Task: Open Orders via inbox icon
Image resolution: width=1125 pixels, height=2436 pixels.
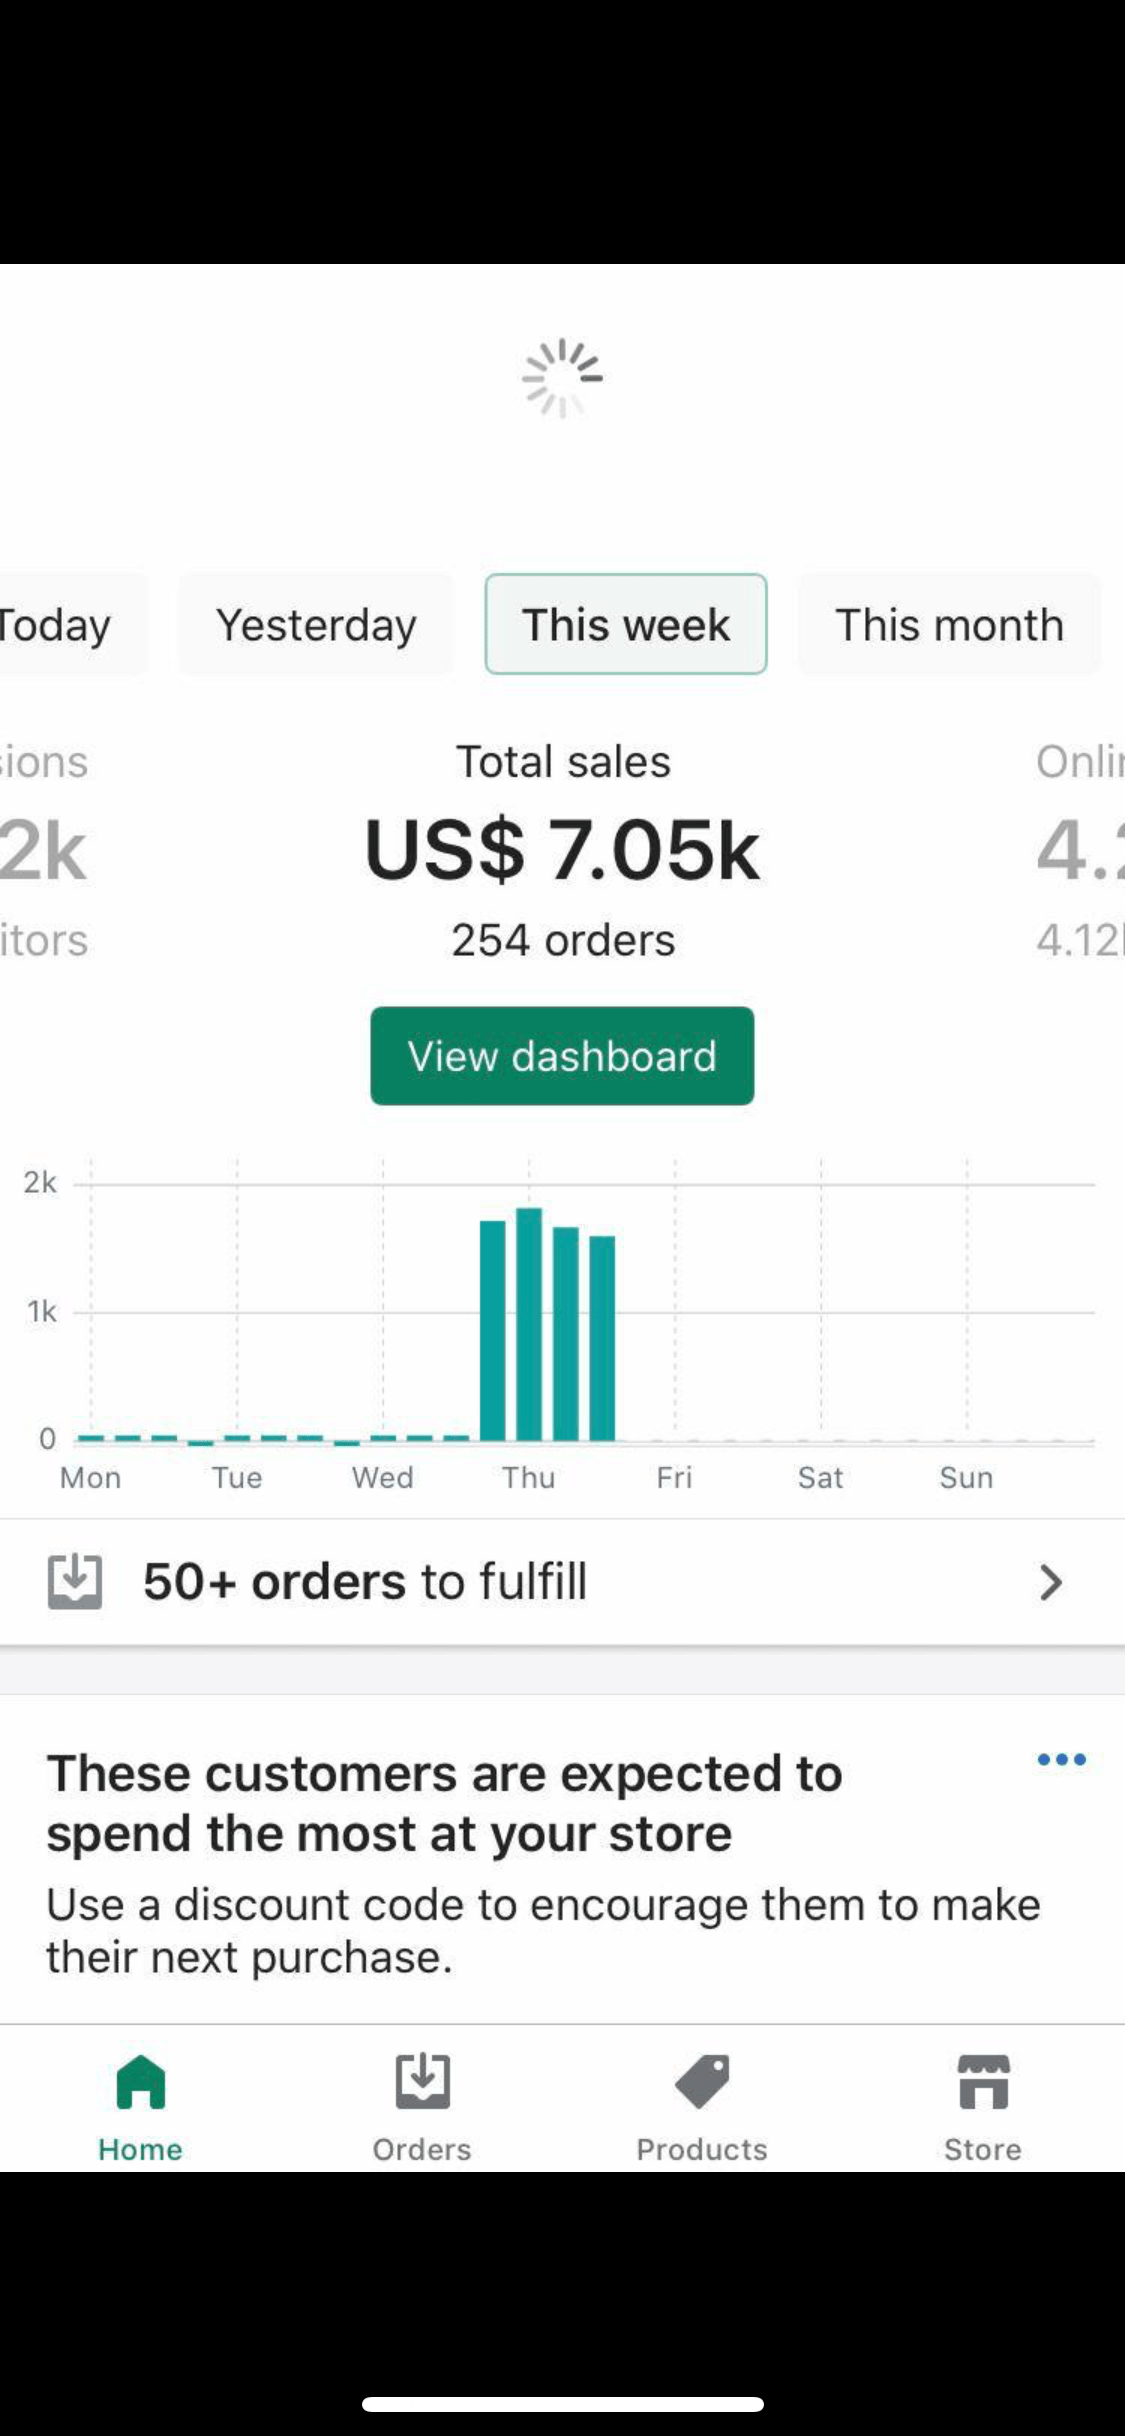Action: (422, 2082)
